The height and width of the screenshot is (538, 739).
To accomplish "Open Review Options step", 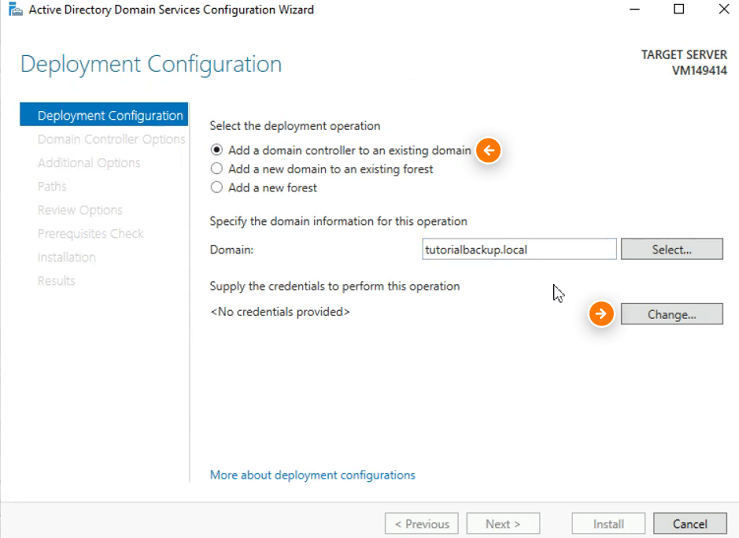I will pyautogui.click(x=80, y=210).
